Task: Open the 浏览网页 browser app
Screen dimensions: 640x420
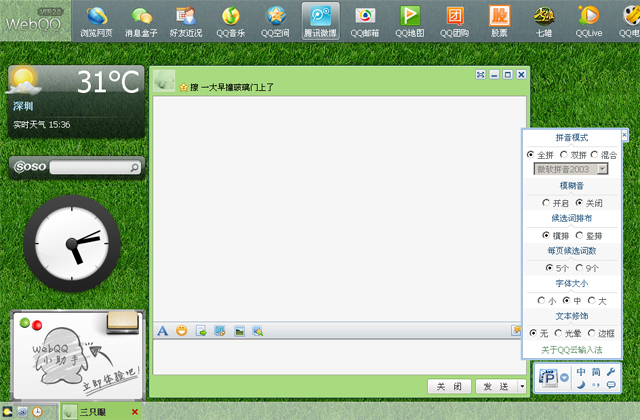Action: [96, 21]
